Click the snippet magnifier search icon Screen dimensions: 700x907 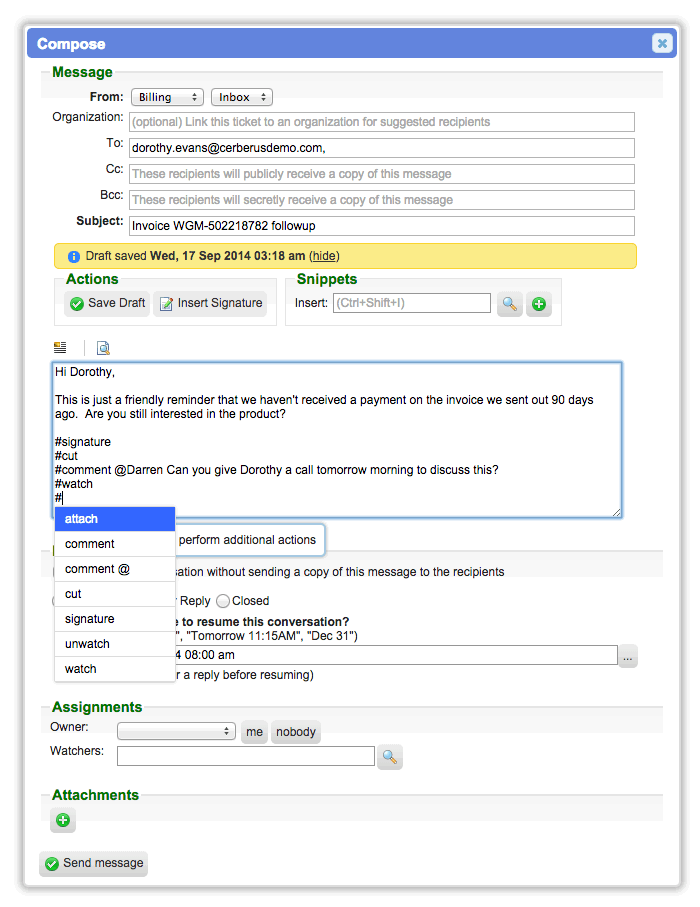pyautogui.click(x=510, y=304)
